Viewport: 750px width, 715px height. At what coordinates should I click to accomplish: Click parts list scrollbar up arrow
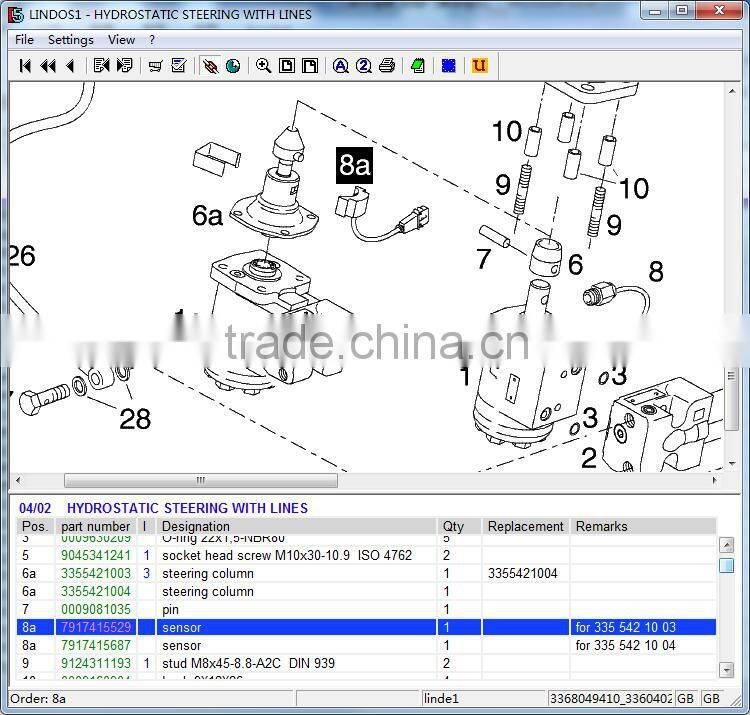(727, 545)
